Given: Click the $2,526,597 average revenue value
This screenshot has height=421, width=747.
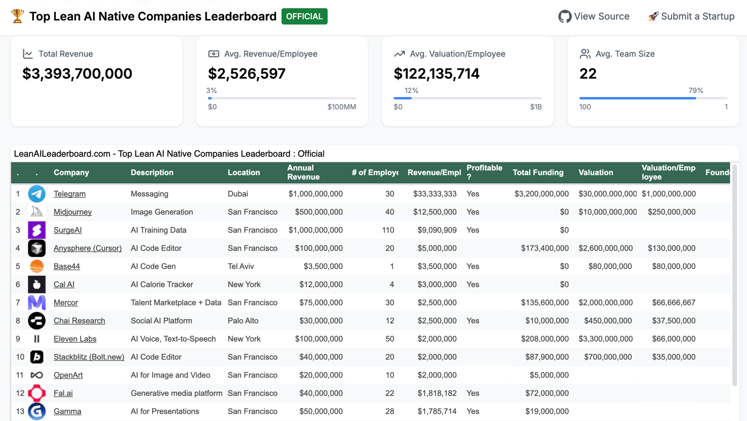Looking at the screenshot, I should point(247,74).
